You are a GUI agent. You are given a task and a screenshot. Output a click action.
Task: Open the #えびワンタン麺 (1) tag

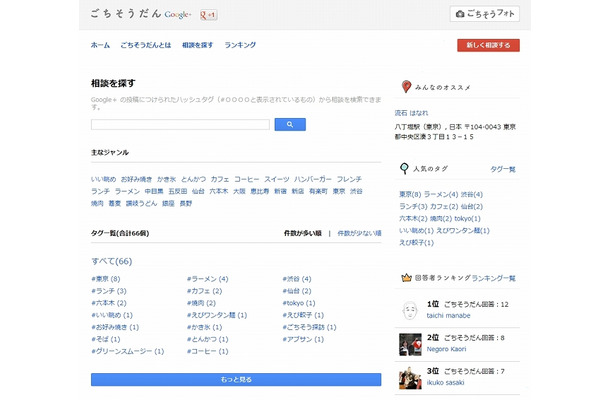pos(217,315)
